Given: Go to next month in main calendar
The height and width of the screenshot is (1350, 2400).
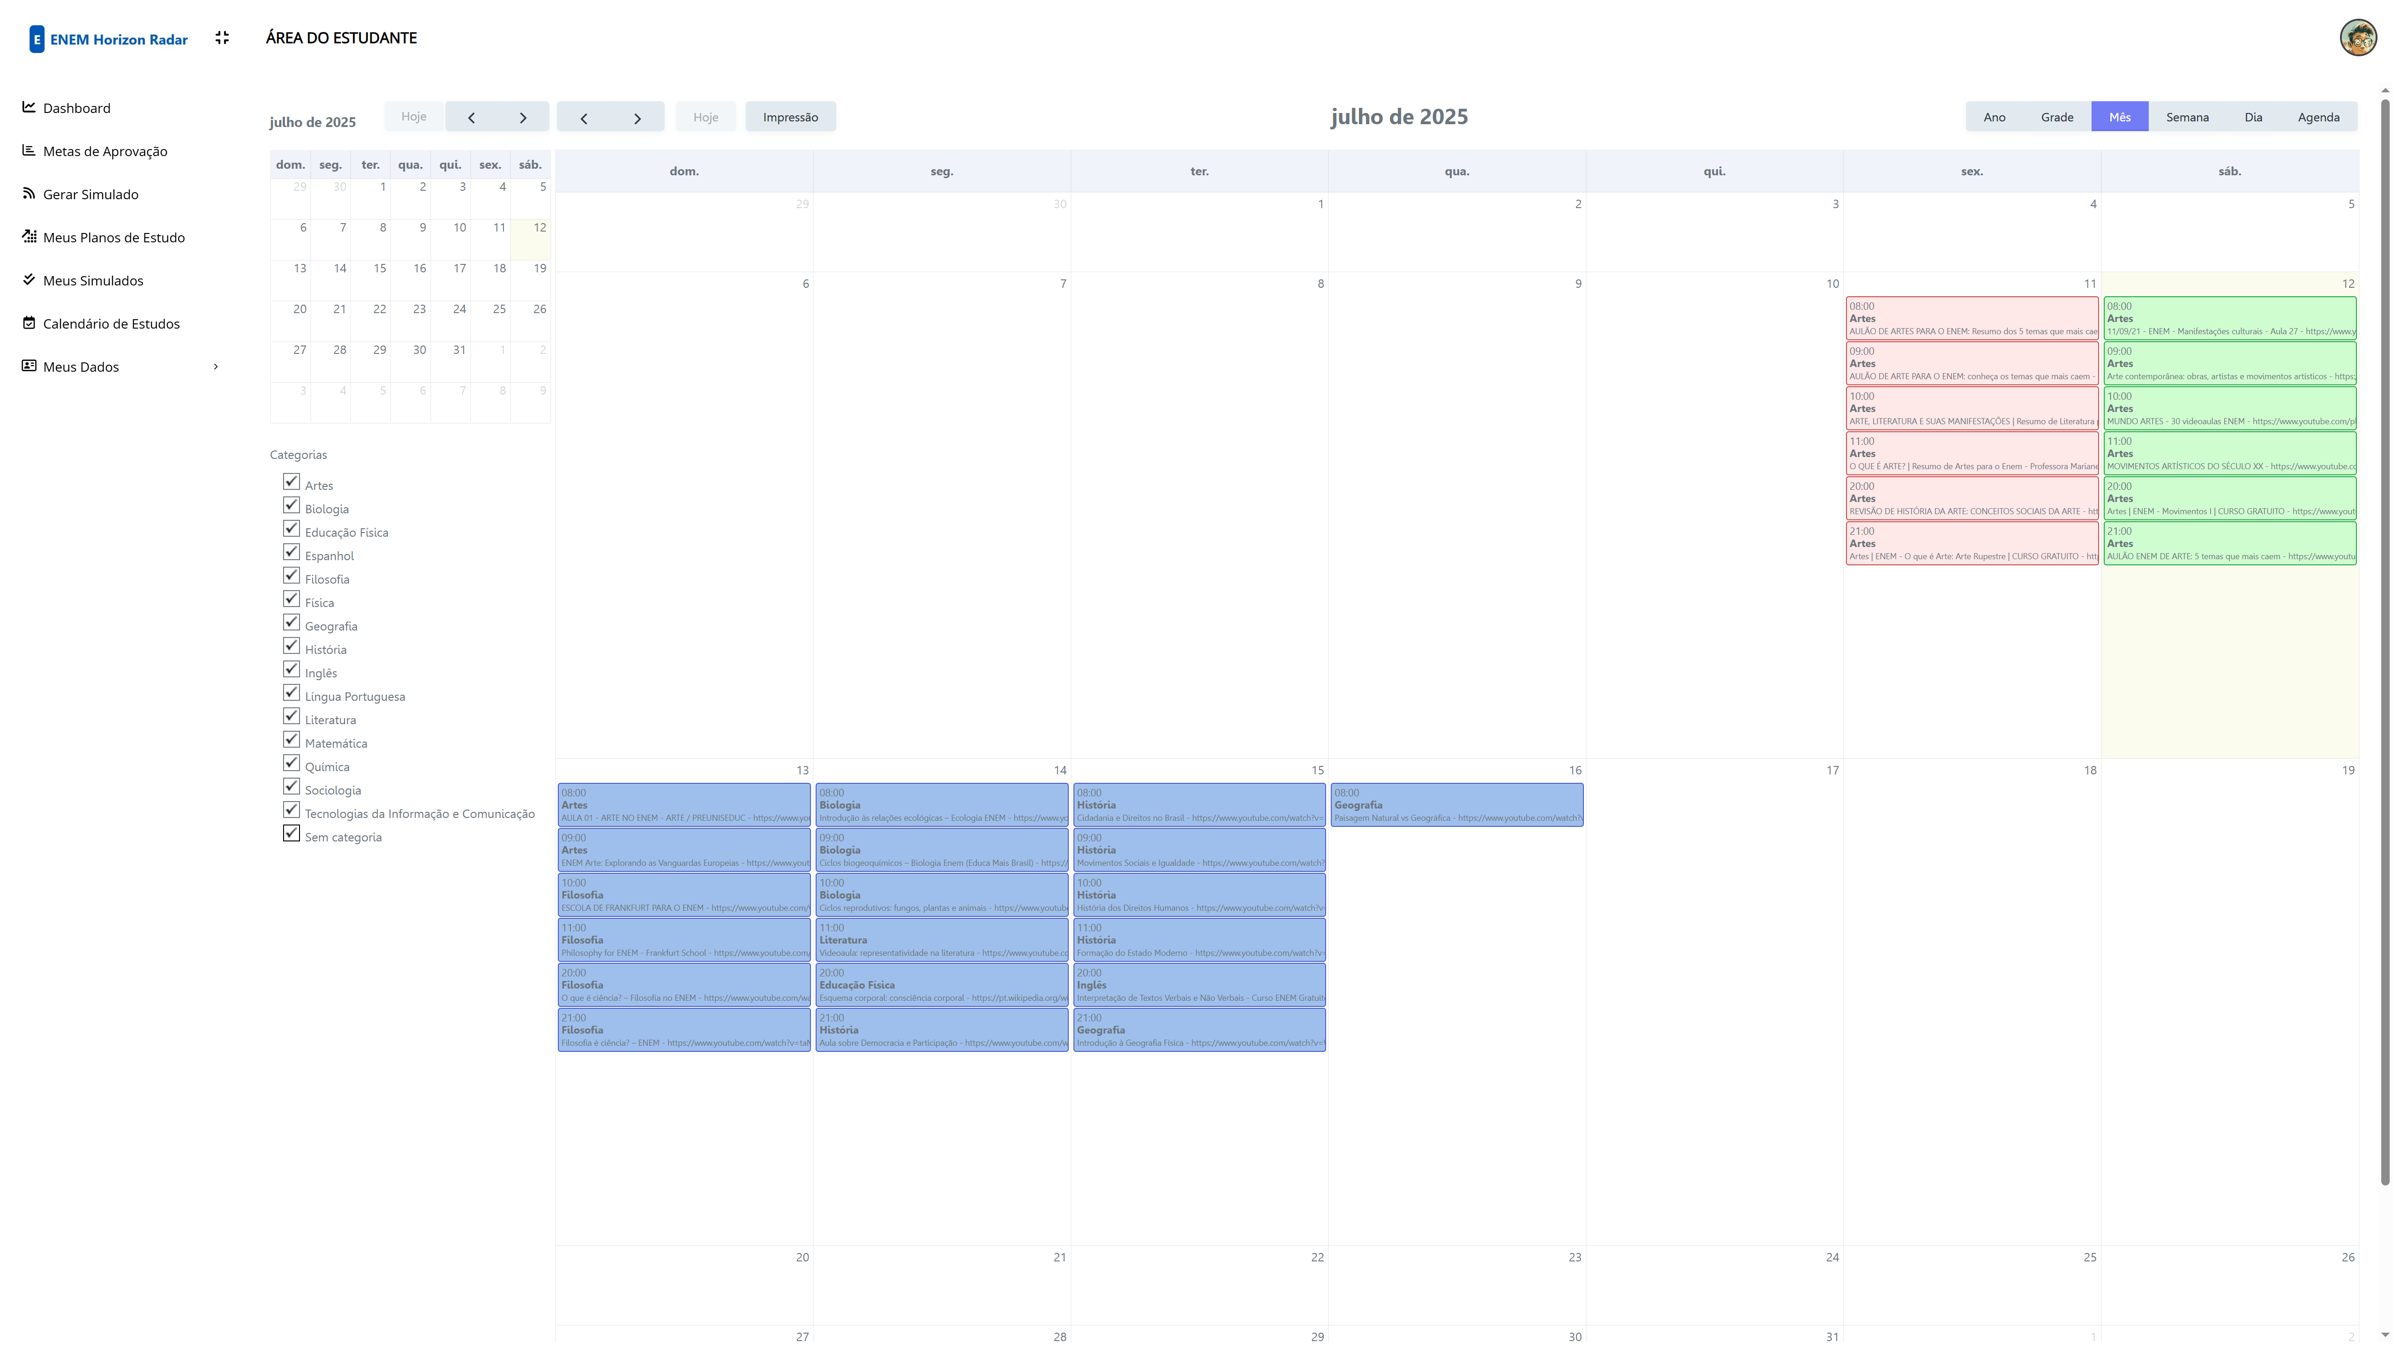Looking at the screenshot, I should point(638,118).
